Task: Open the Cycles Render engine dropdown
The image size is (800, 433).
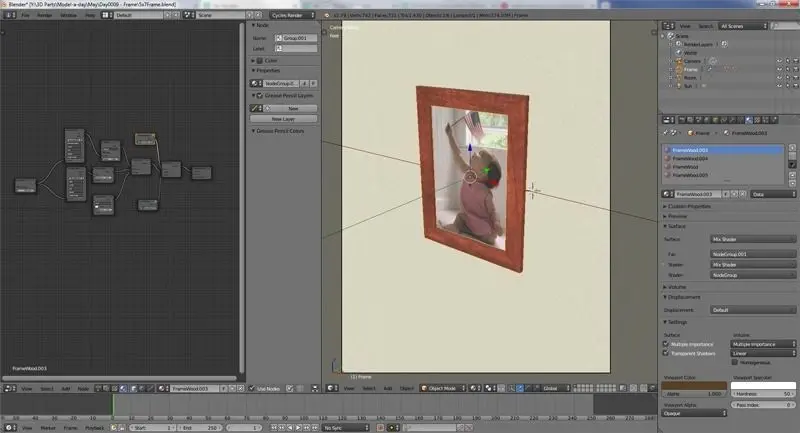Action: [293, 15]
